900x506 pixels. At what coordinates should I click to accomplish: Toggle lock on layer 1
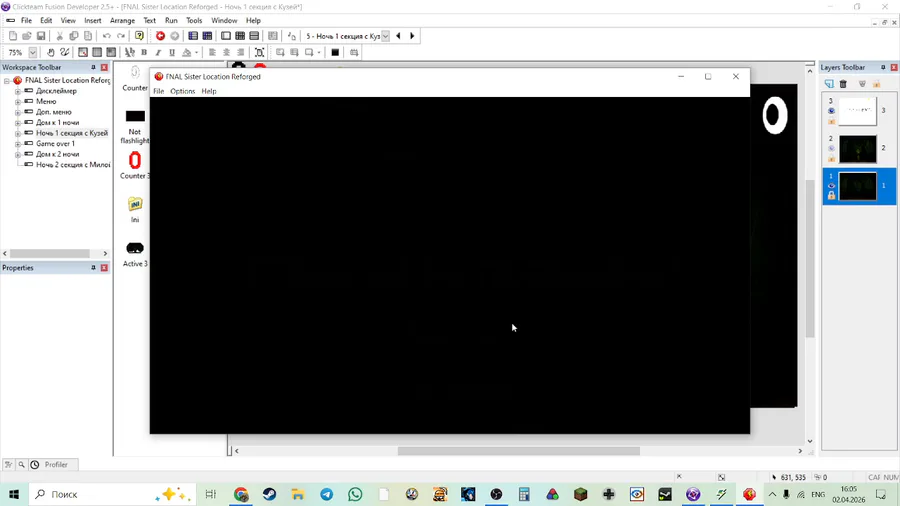pyautogui.click(x=831, y=196)
